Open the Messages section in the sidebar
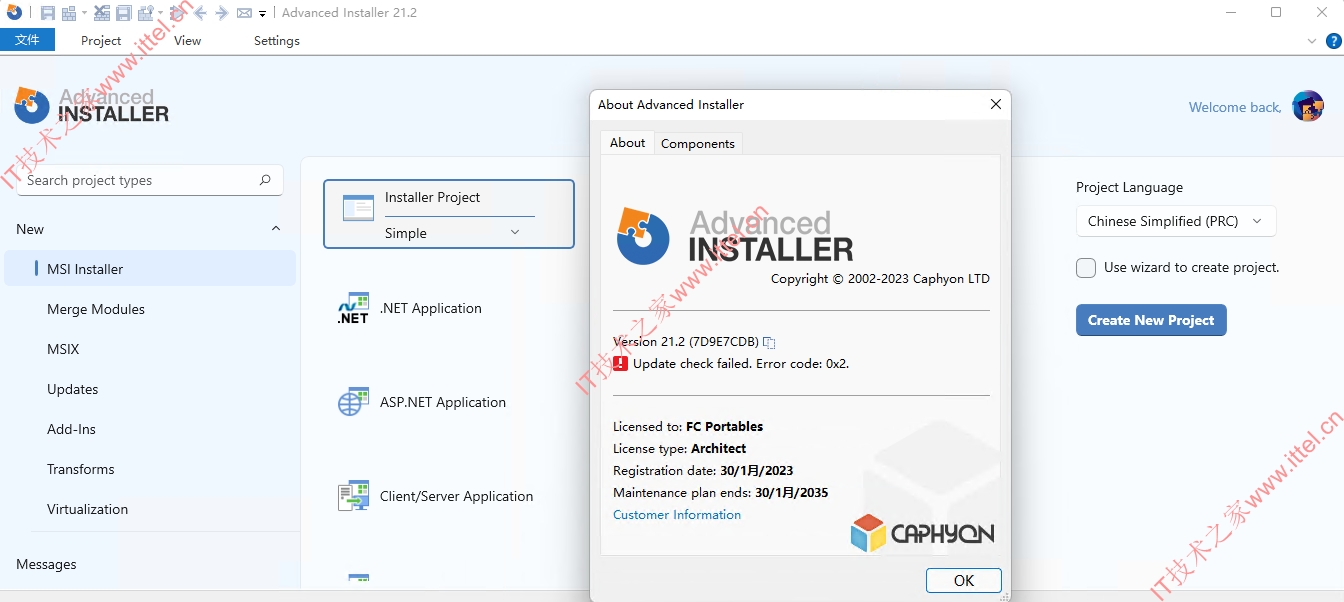The width and height of the screenshot is (1344, 602). point(46,564)
